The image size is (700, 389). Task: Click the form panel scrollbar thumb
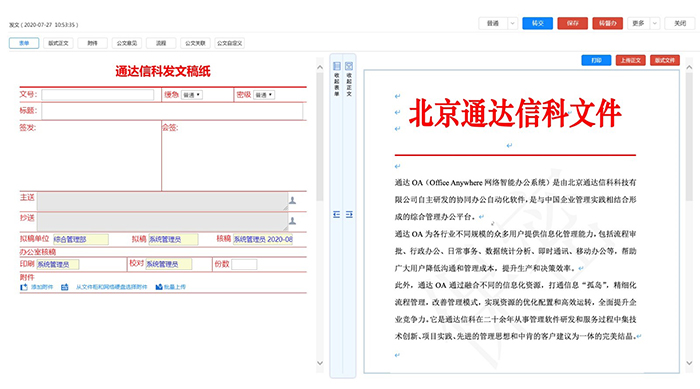pyautogui.click(x=320, y=137)
